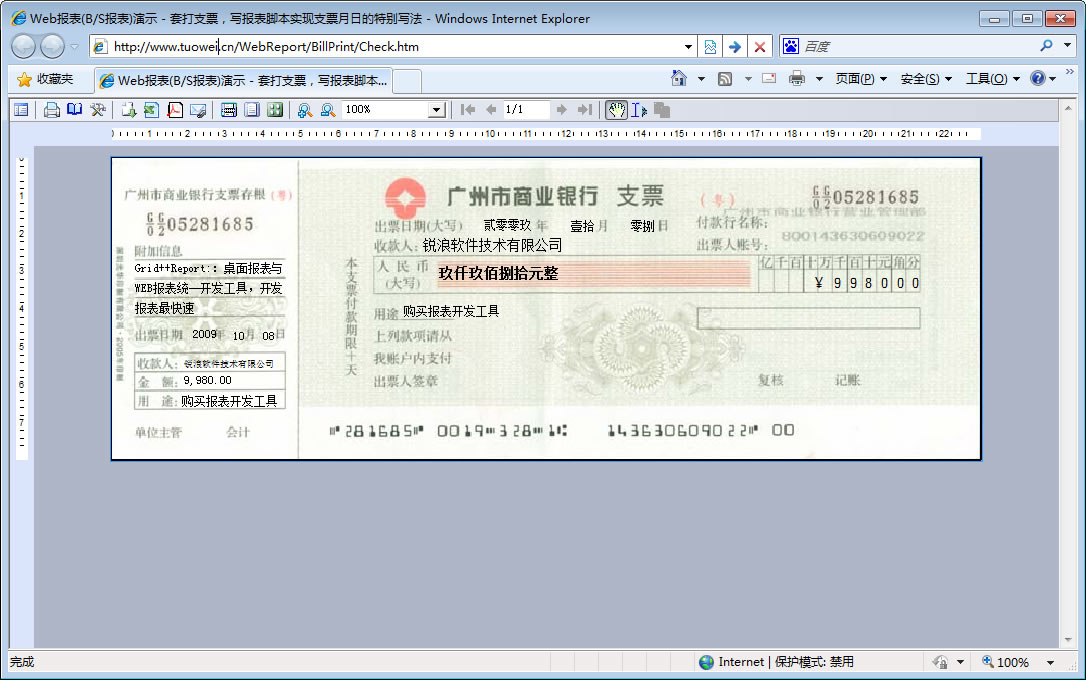Click the stop loading red X

click(x=760, y=46)
